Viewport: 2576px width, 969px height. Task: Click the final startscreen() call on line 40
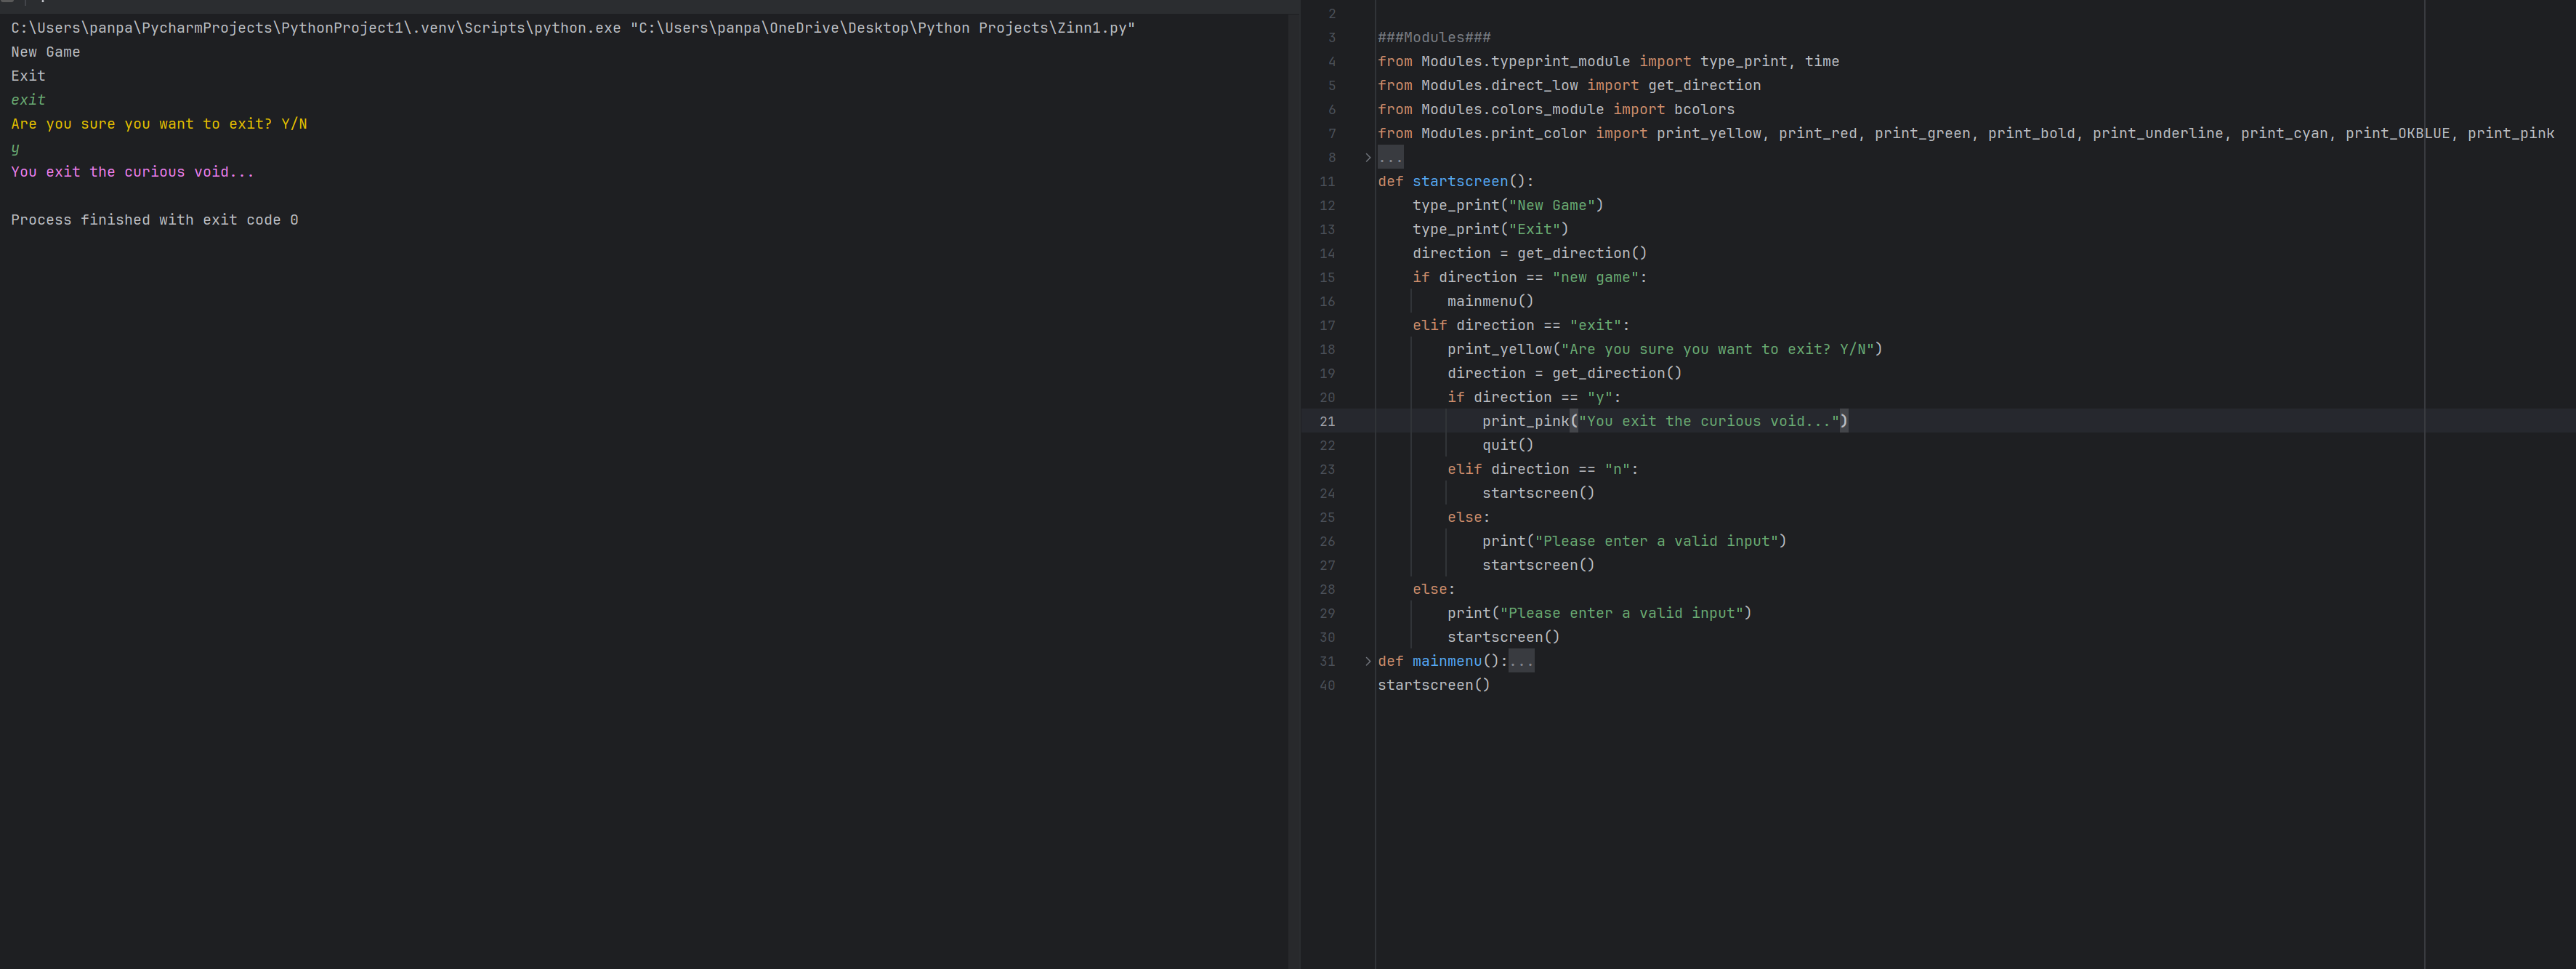[1433, 685]
